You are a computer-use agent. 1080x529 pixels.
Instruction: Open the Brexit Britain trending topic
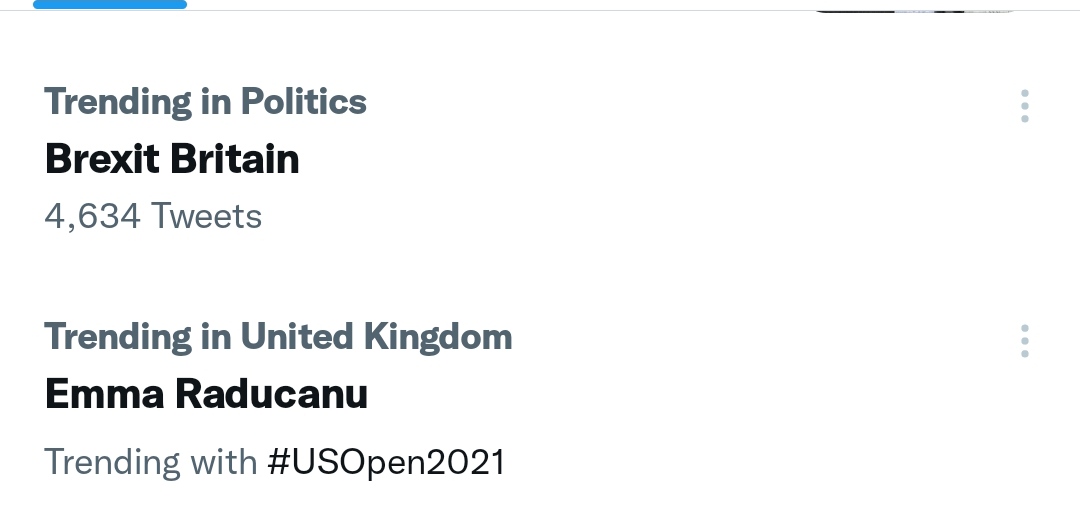pos(172,159)
